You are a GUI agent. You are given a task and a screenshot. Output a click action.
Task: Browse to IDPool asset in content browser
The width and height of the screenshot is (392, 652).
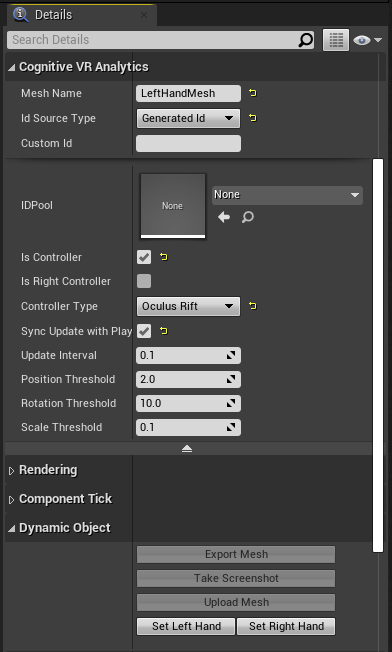click(x=248, y=217)
